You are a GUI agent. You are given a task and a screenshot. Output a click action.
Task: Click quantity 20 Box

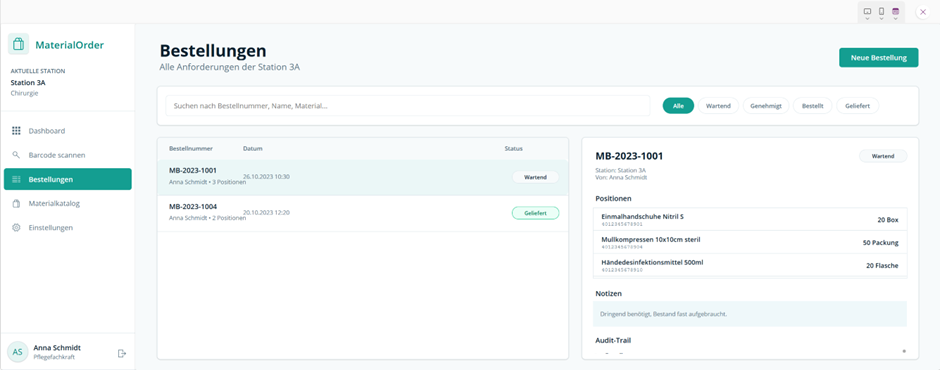888,220
